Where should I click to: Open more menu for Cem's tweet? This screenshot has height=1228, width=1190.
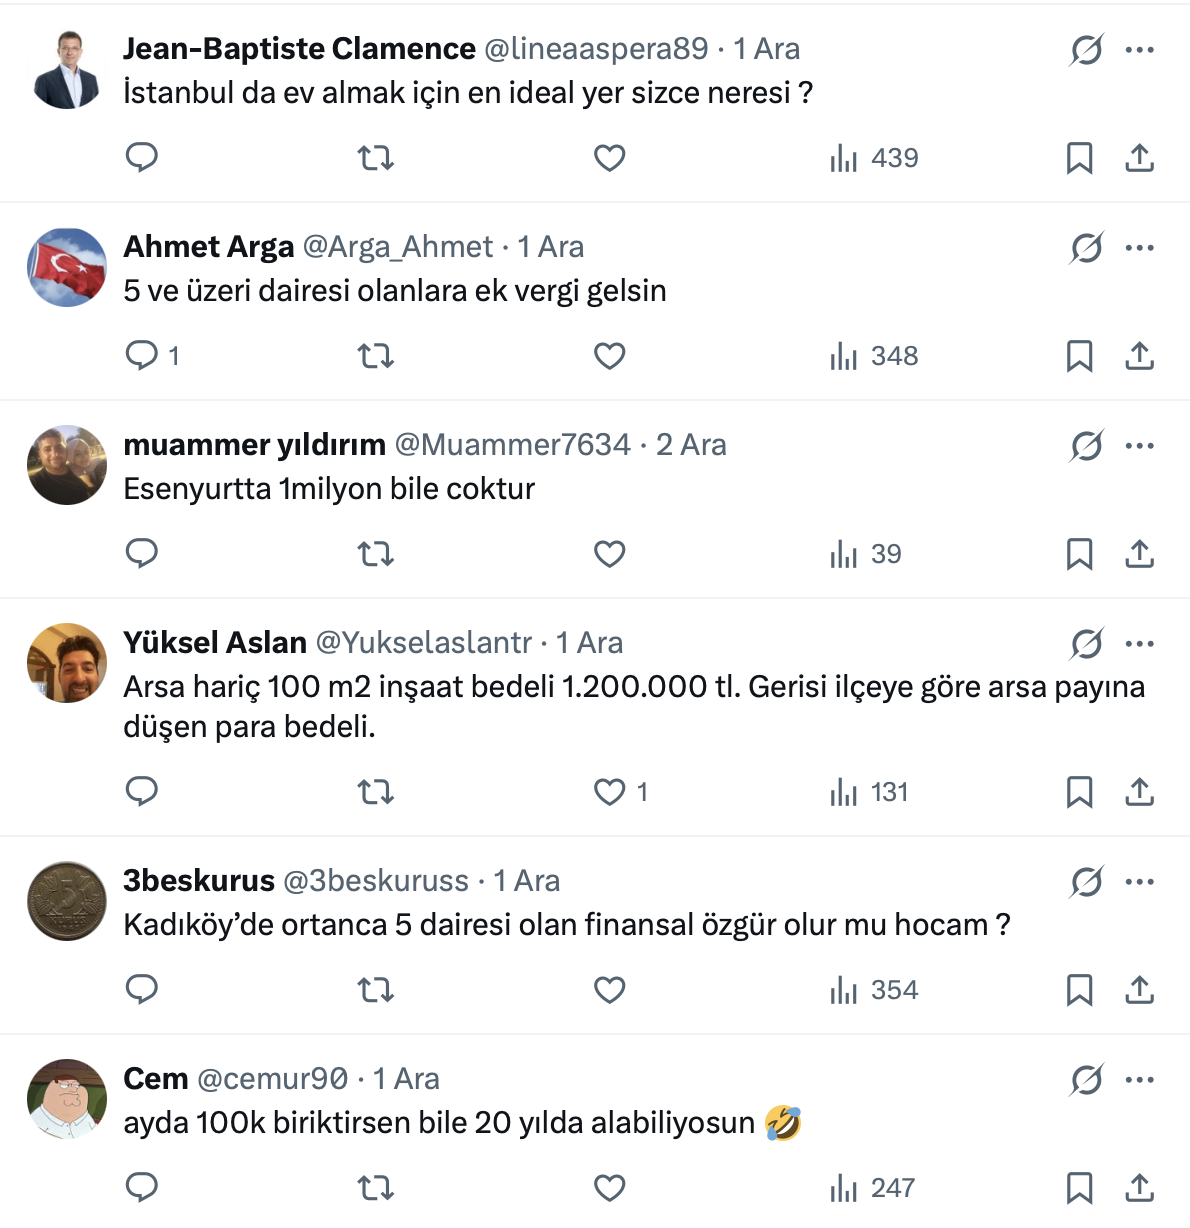click(1140, 1080)
